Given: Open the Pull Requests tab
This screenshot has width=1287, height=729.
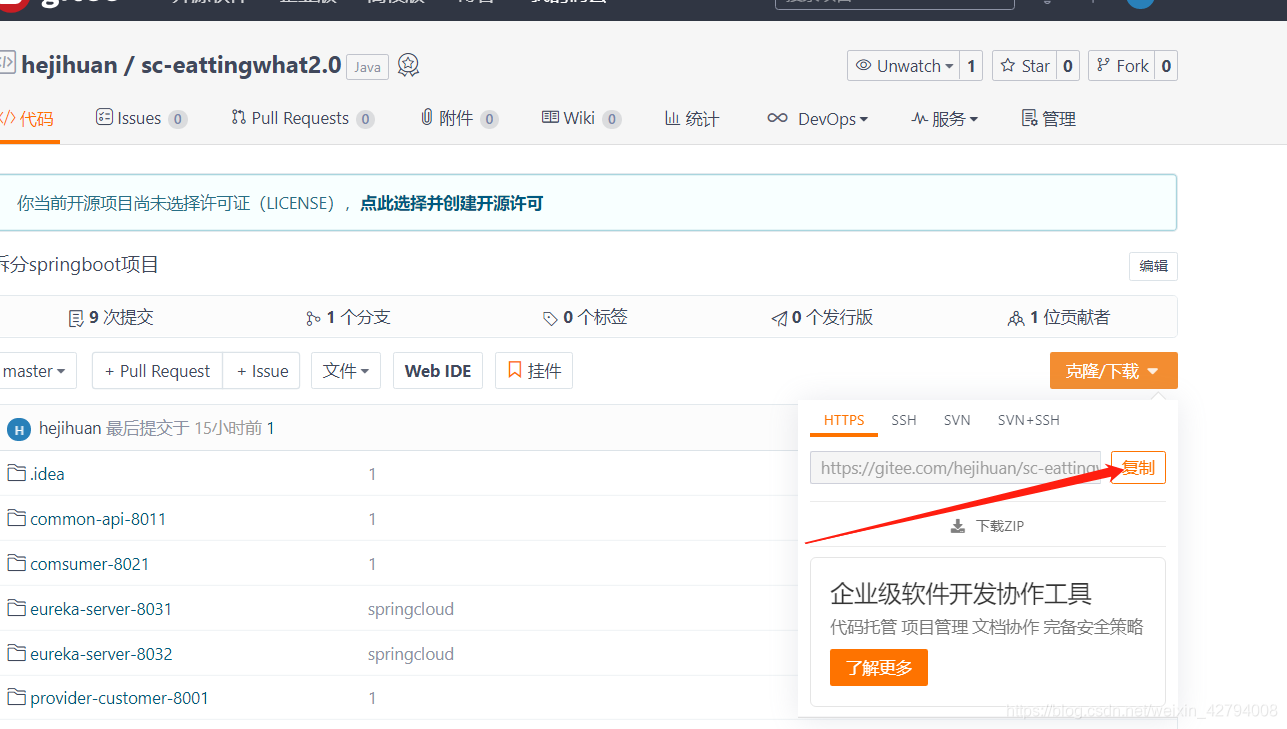Looking at the screenshot, I should point(303,118).
